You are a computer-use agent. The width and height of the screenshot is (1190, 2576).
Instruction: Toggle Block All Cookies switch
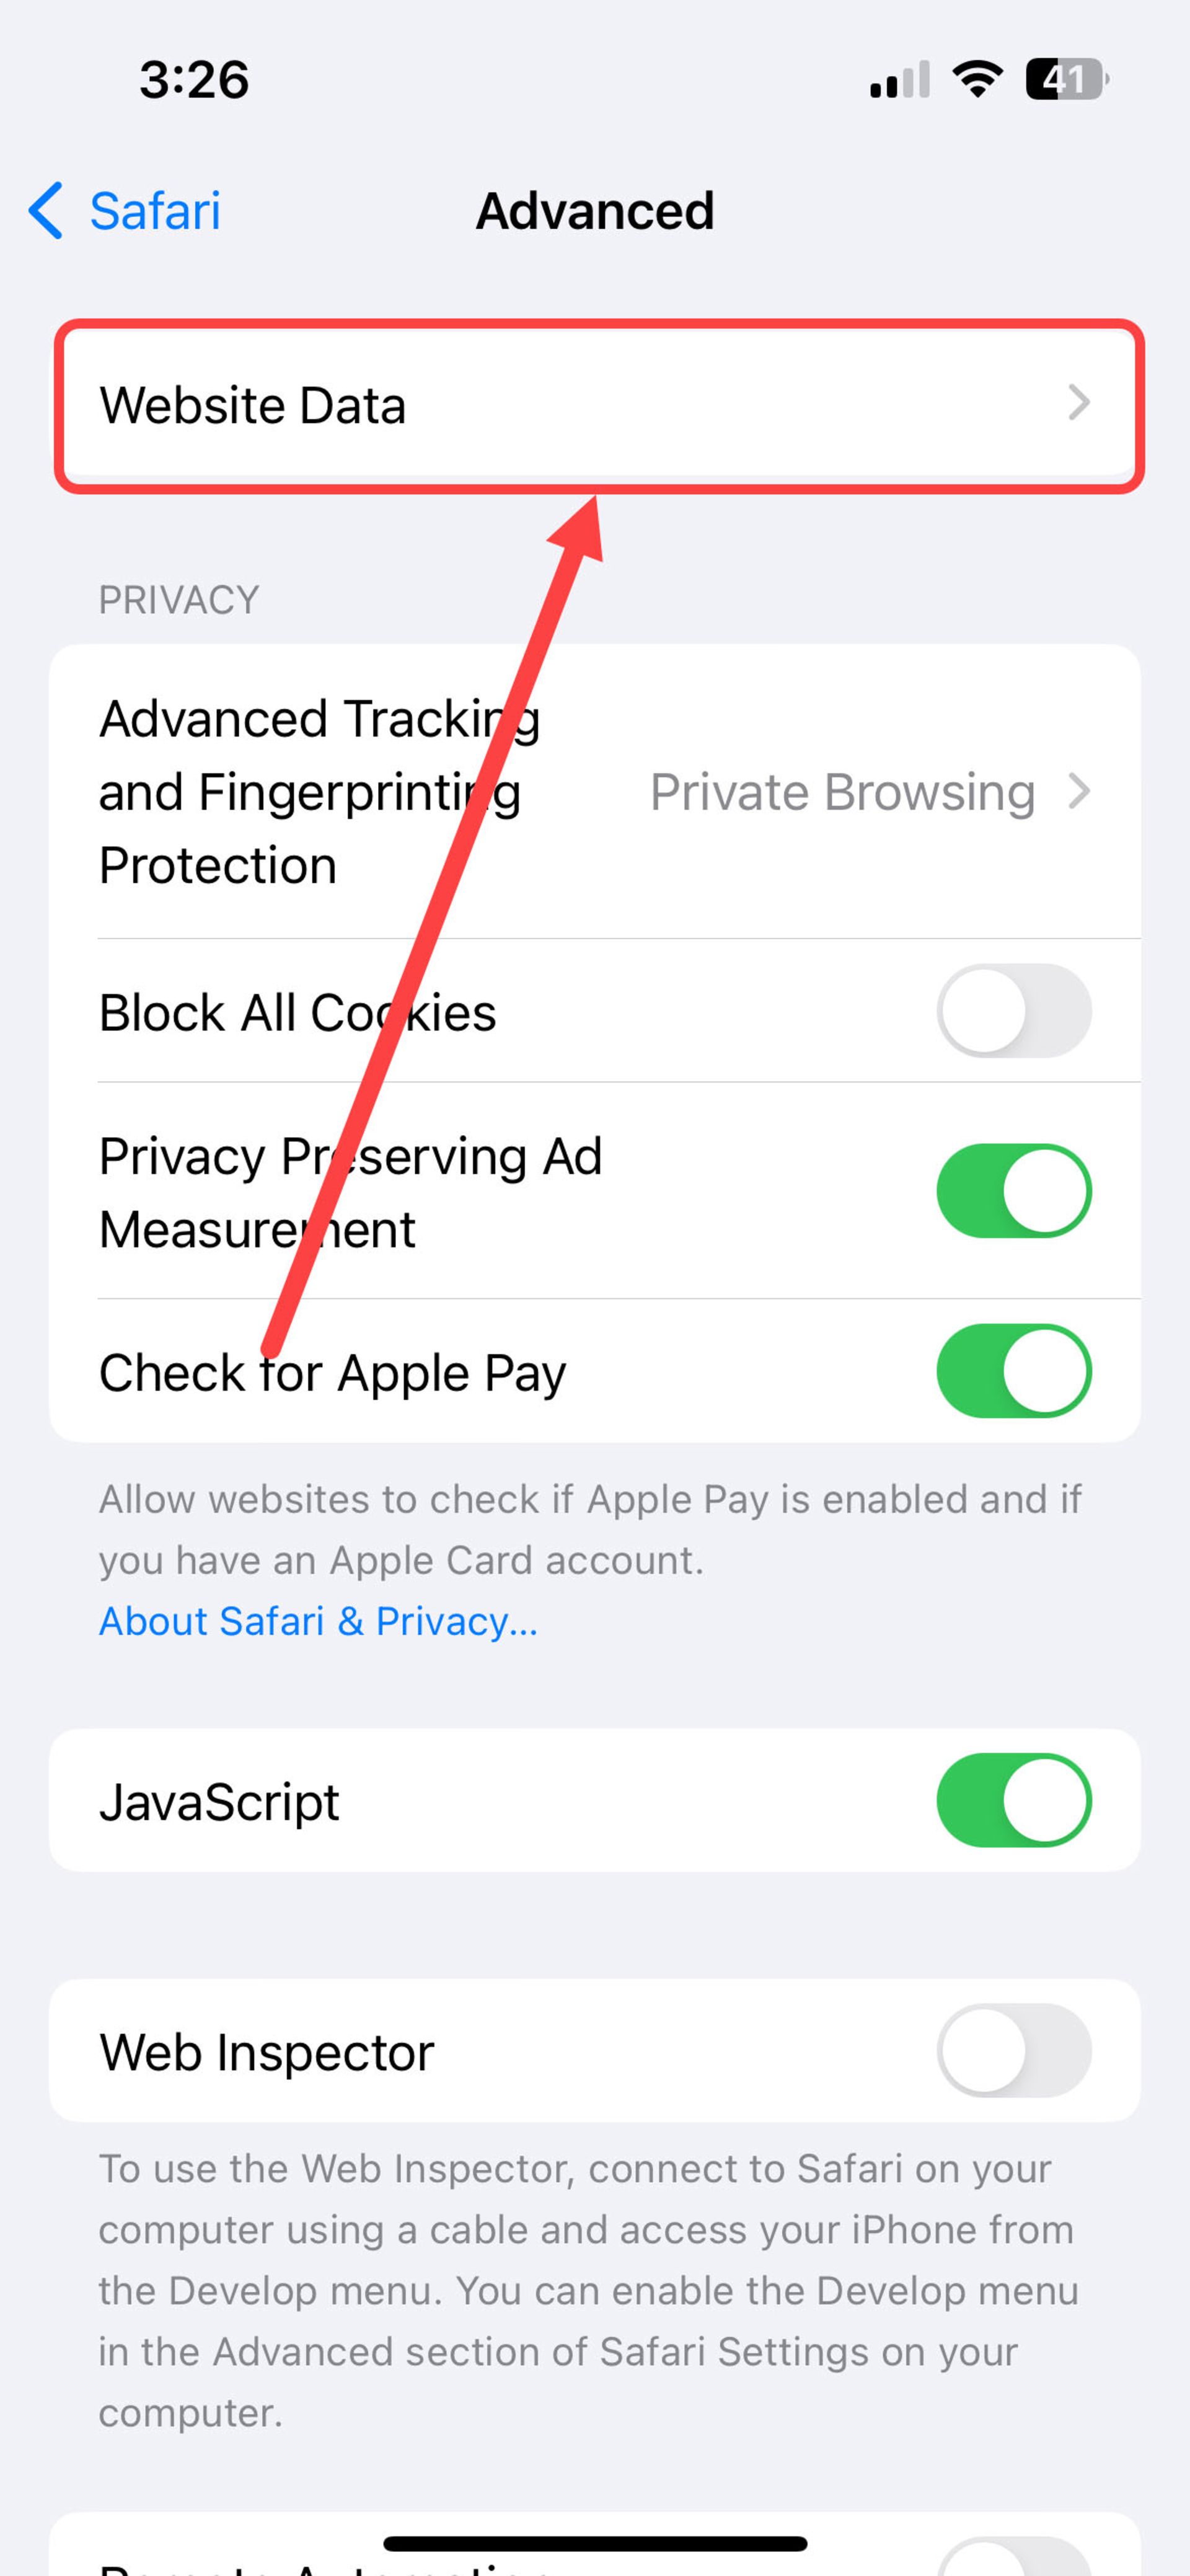coord(1014,1010)
